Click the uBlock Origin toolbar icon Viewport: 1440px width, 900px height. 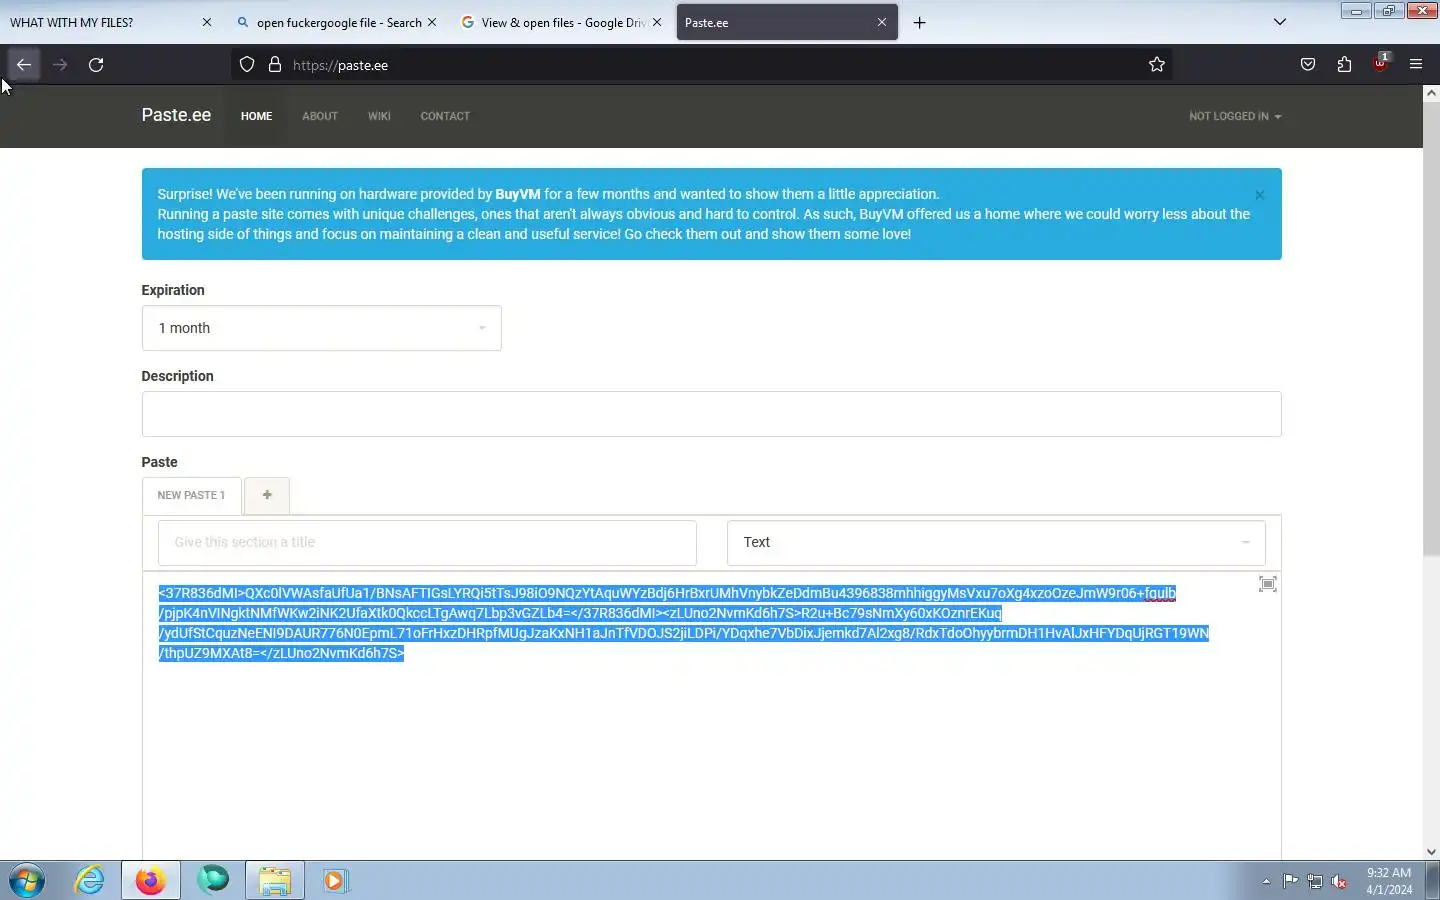(1381, 63)
